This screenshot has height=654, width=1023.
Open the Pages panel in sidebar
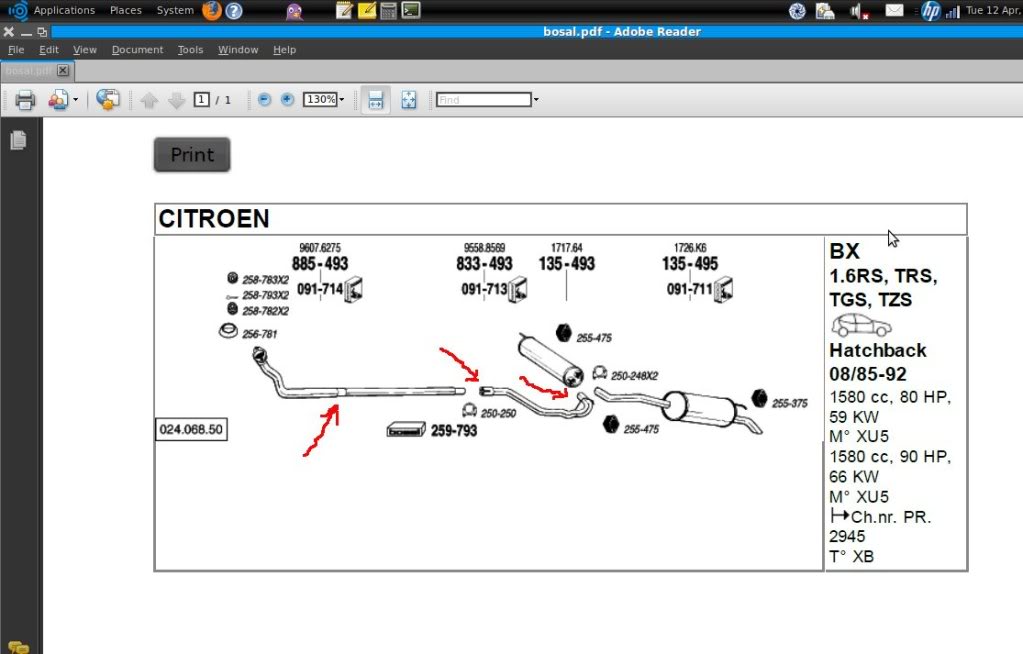point(18,140)
